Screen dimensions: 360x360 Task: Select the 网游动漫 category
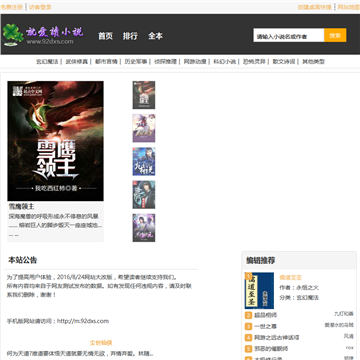195,61
